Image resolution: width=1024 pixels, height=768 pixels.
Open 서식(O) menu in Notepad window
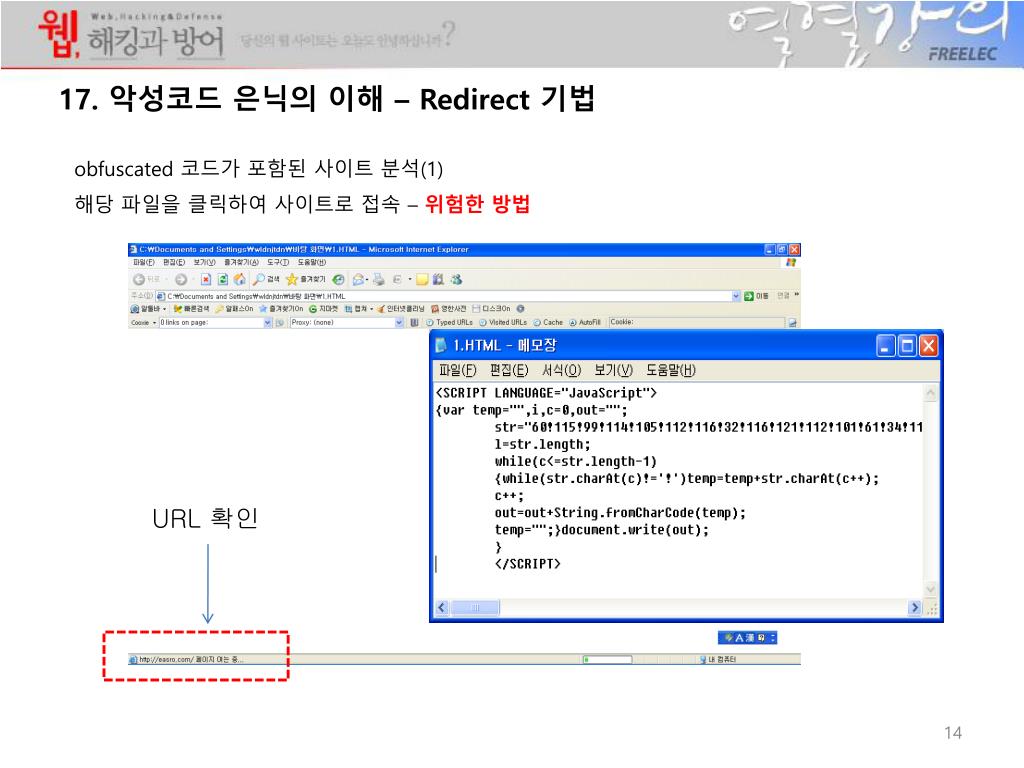(561, 370)
